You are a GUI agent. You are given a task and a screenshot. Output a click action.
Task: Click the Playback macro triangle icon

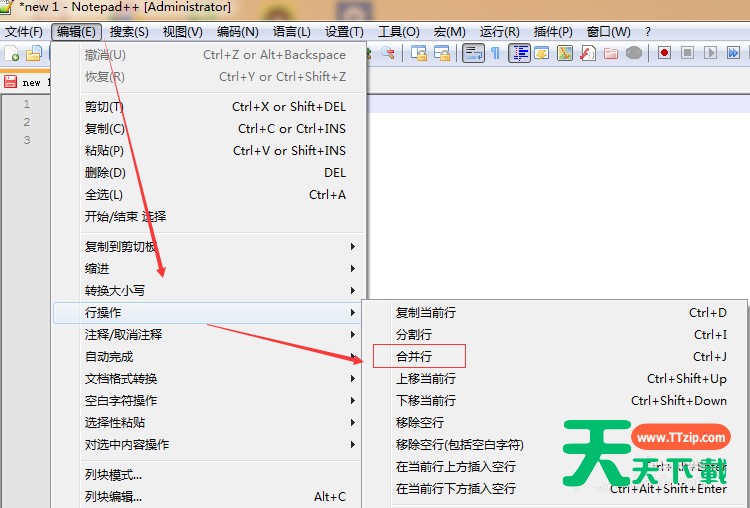click(710, 52)
